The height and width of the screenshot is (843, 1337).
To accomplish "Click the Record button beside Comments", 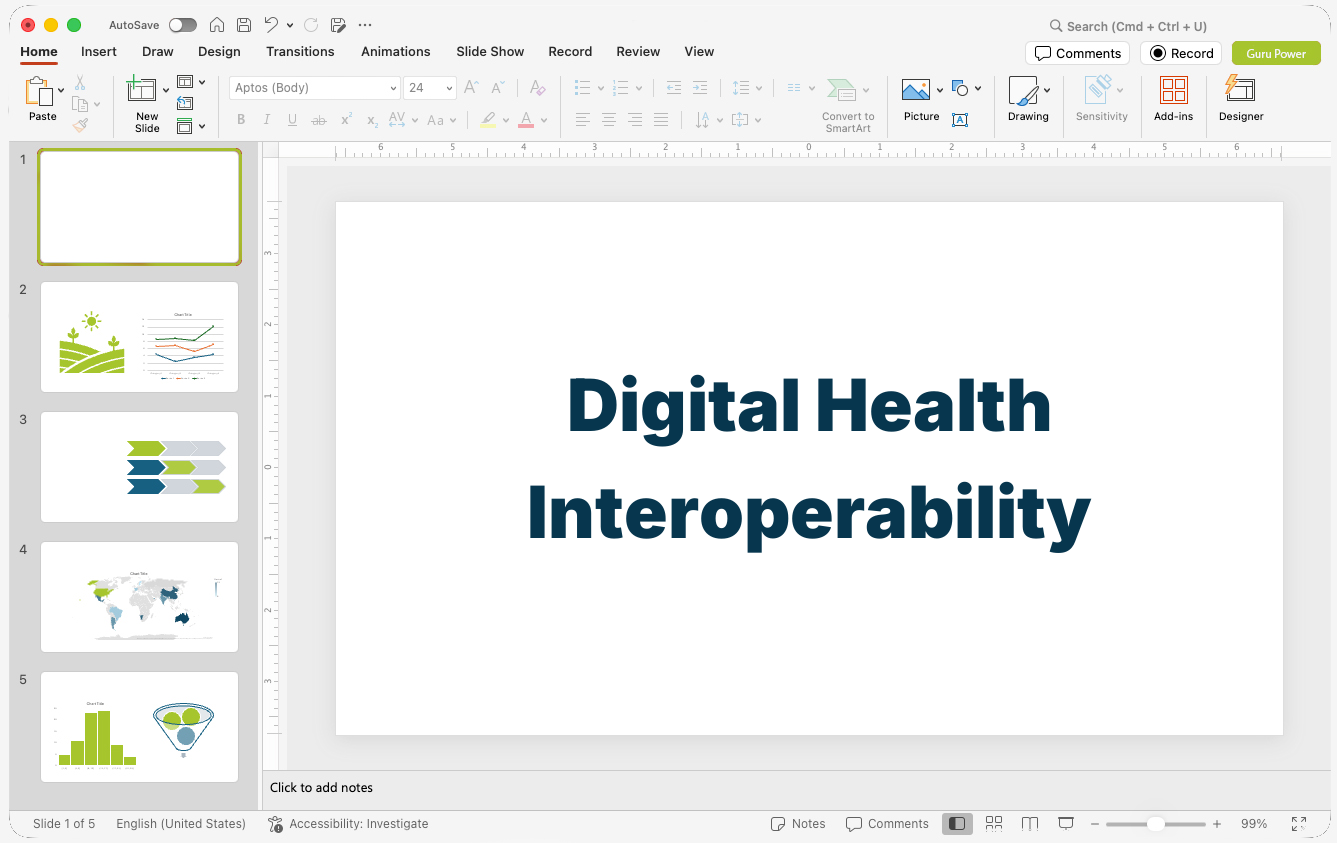I will (x=1181, y=53).
